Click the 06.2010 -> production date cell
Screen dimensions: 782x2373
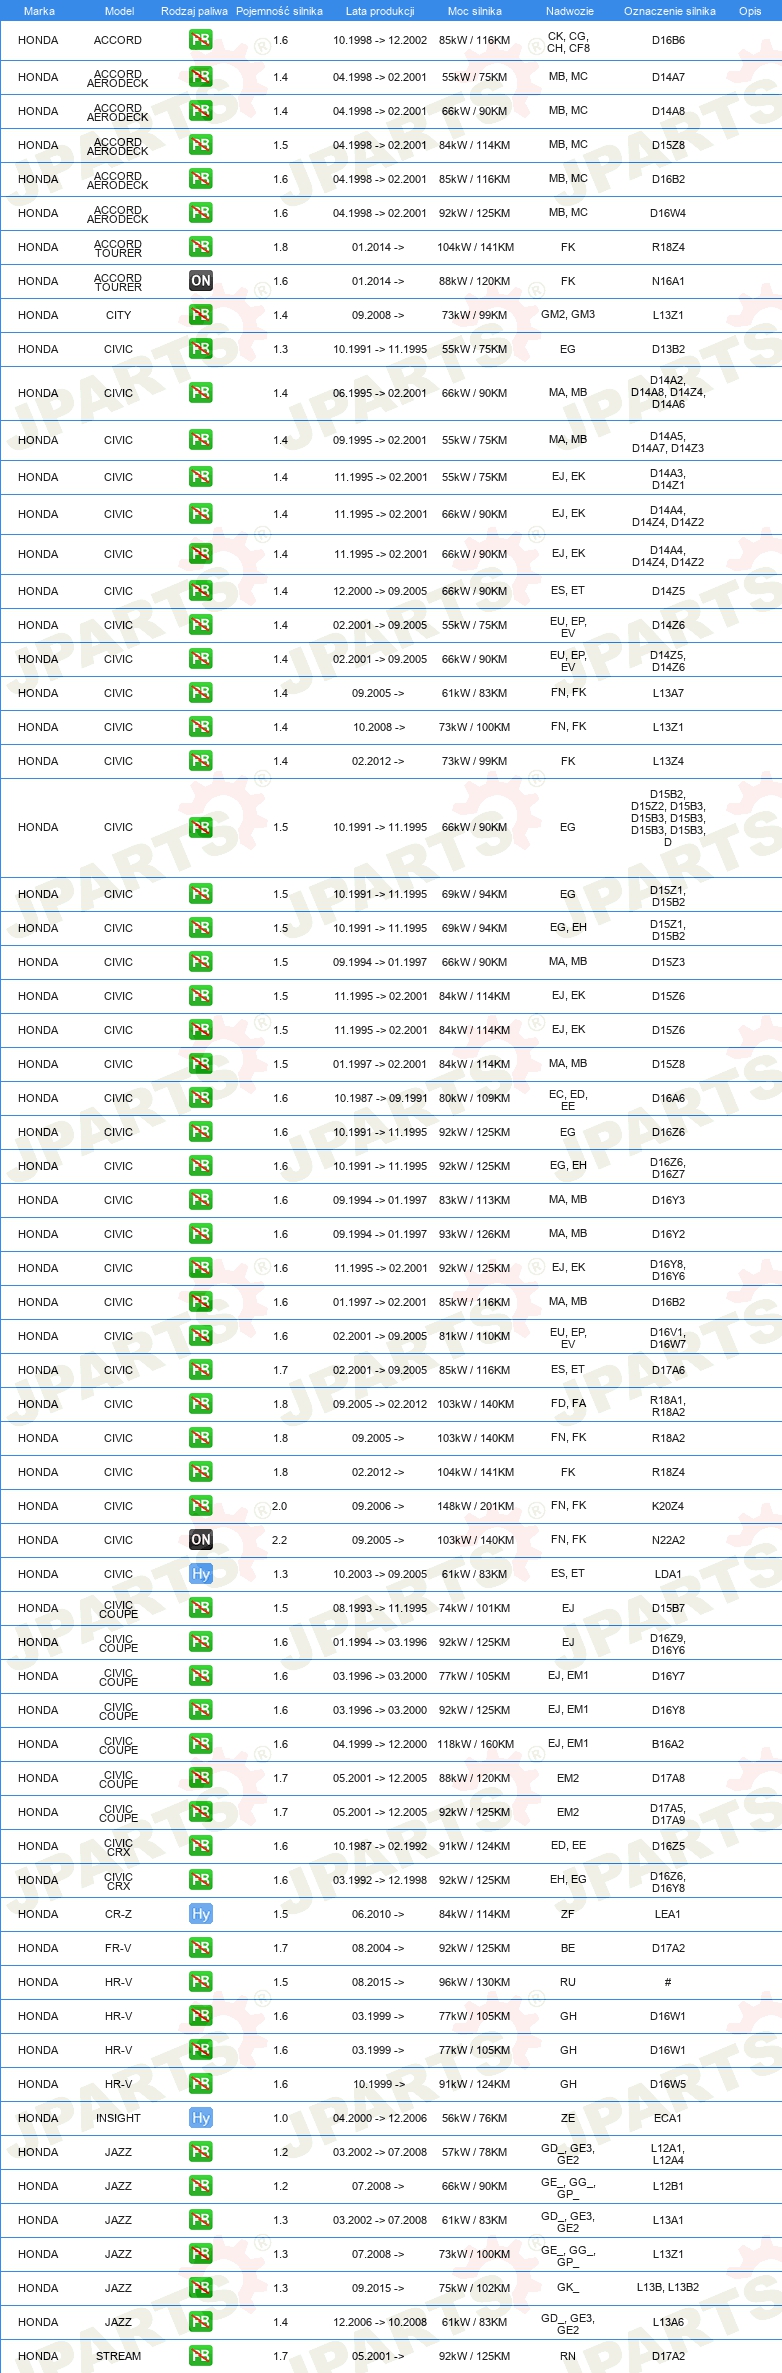click(x=378, y=1914)
